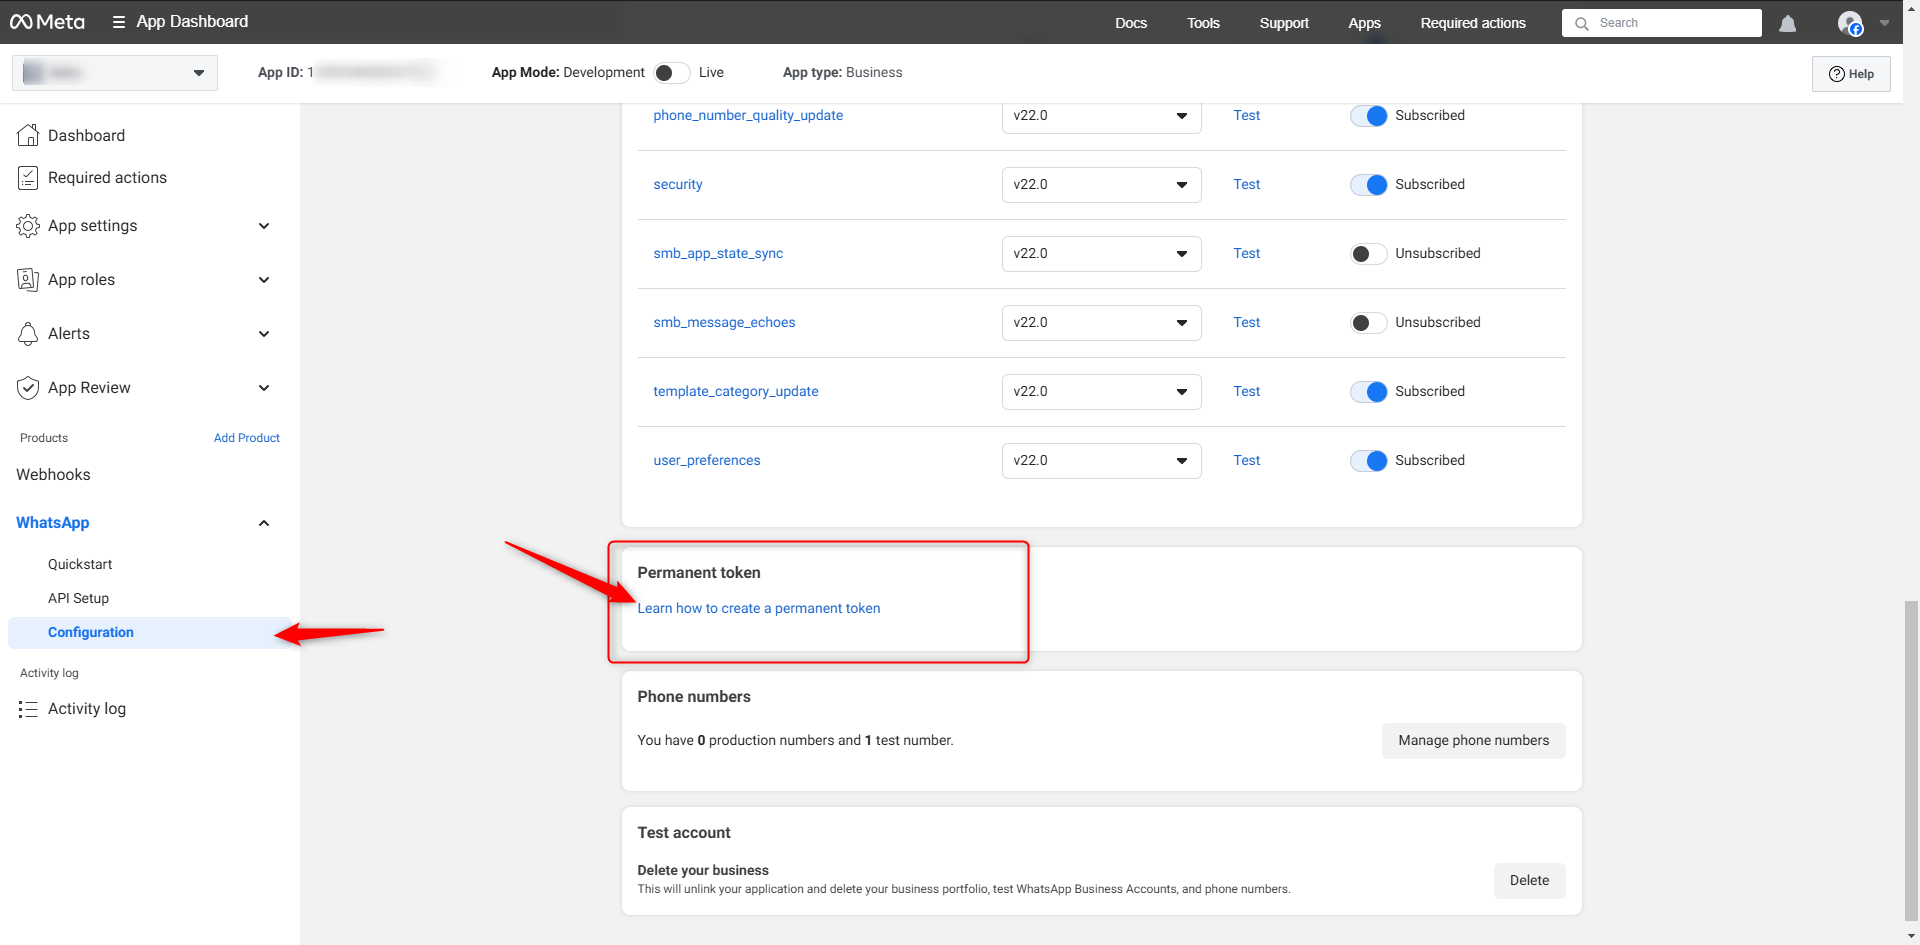The image size is (1920, 945).
Task: Click into the Search field
Action: pyautogui.click(x=1662, y=23)
